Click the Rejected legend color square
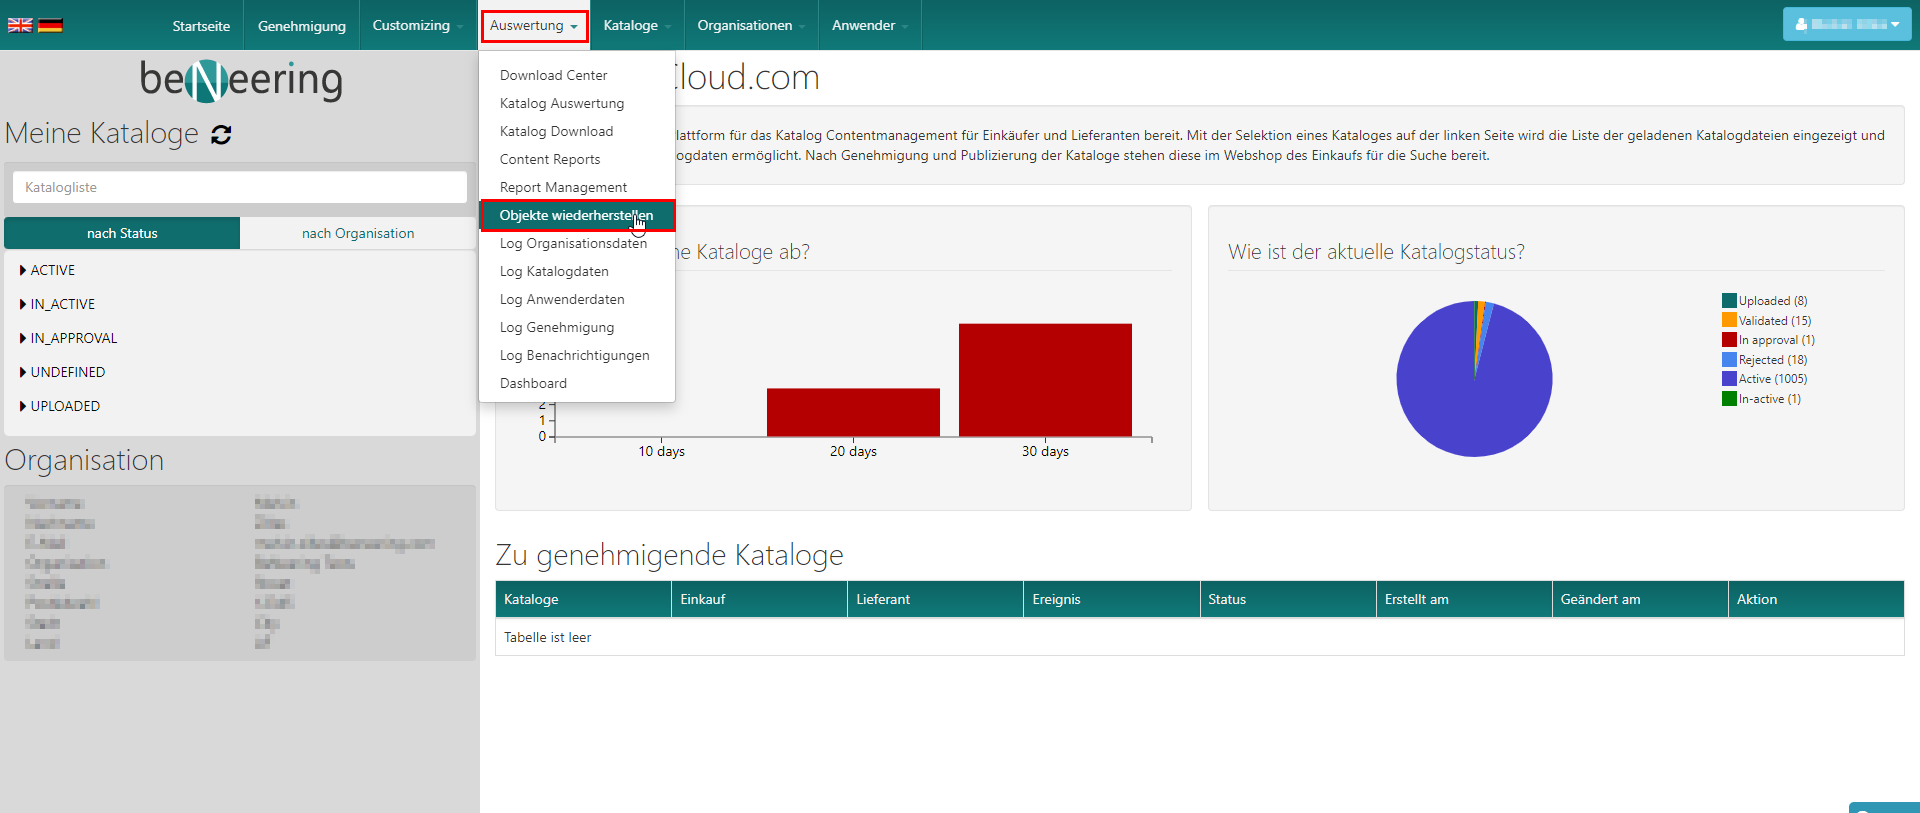 (x=1729, y=360)
